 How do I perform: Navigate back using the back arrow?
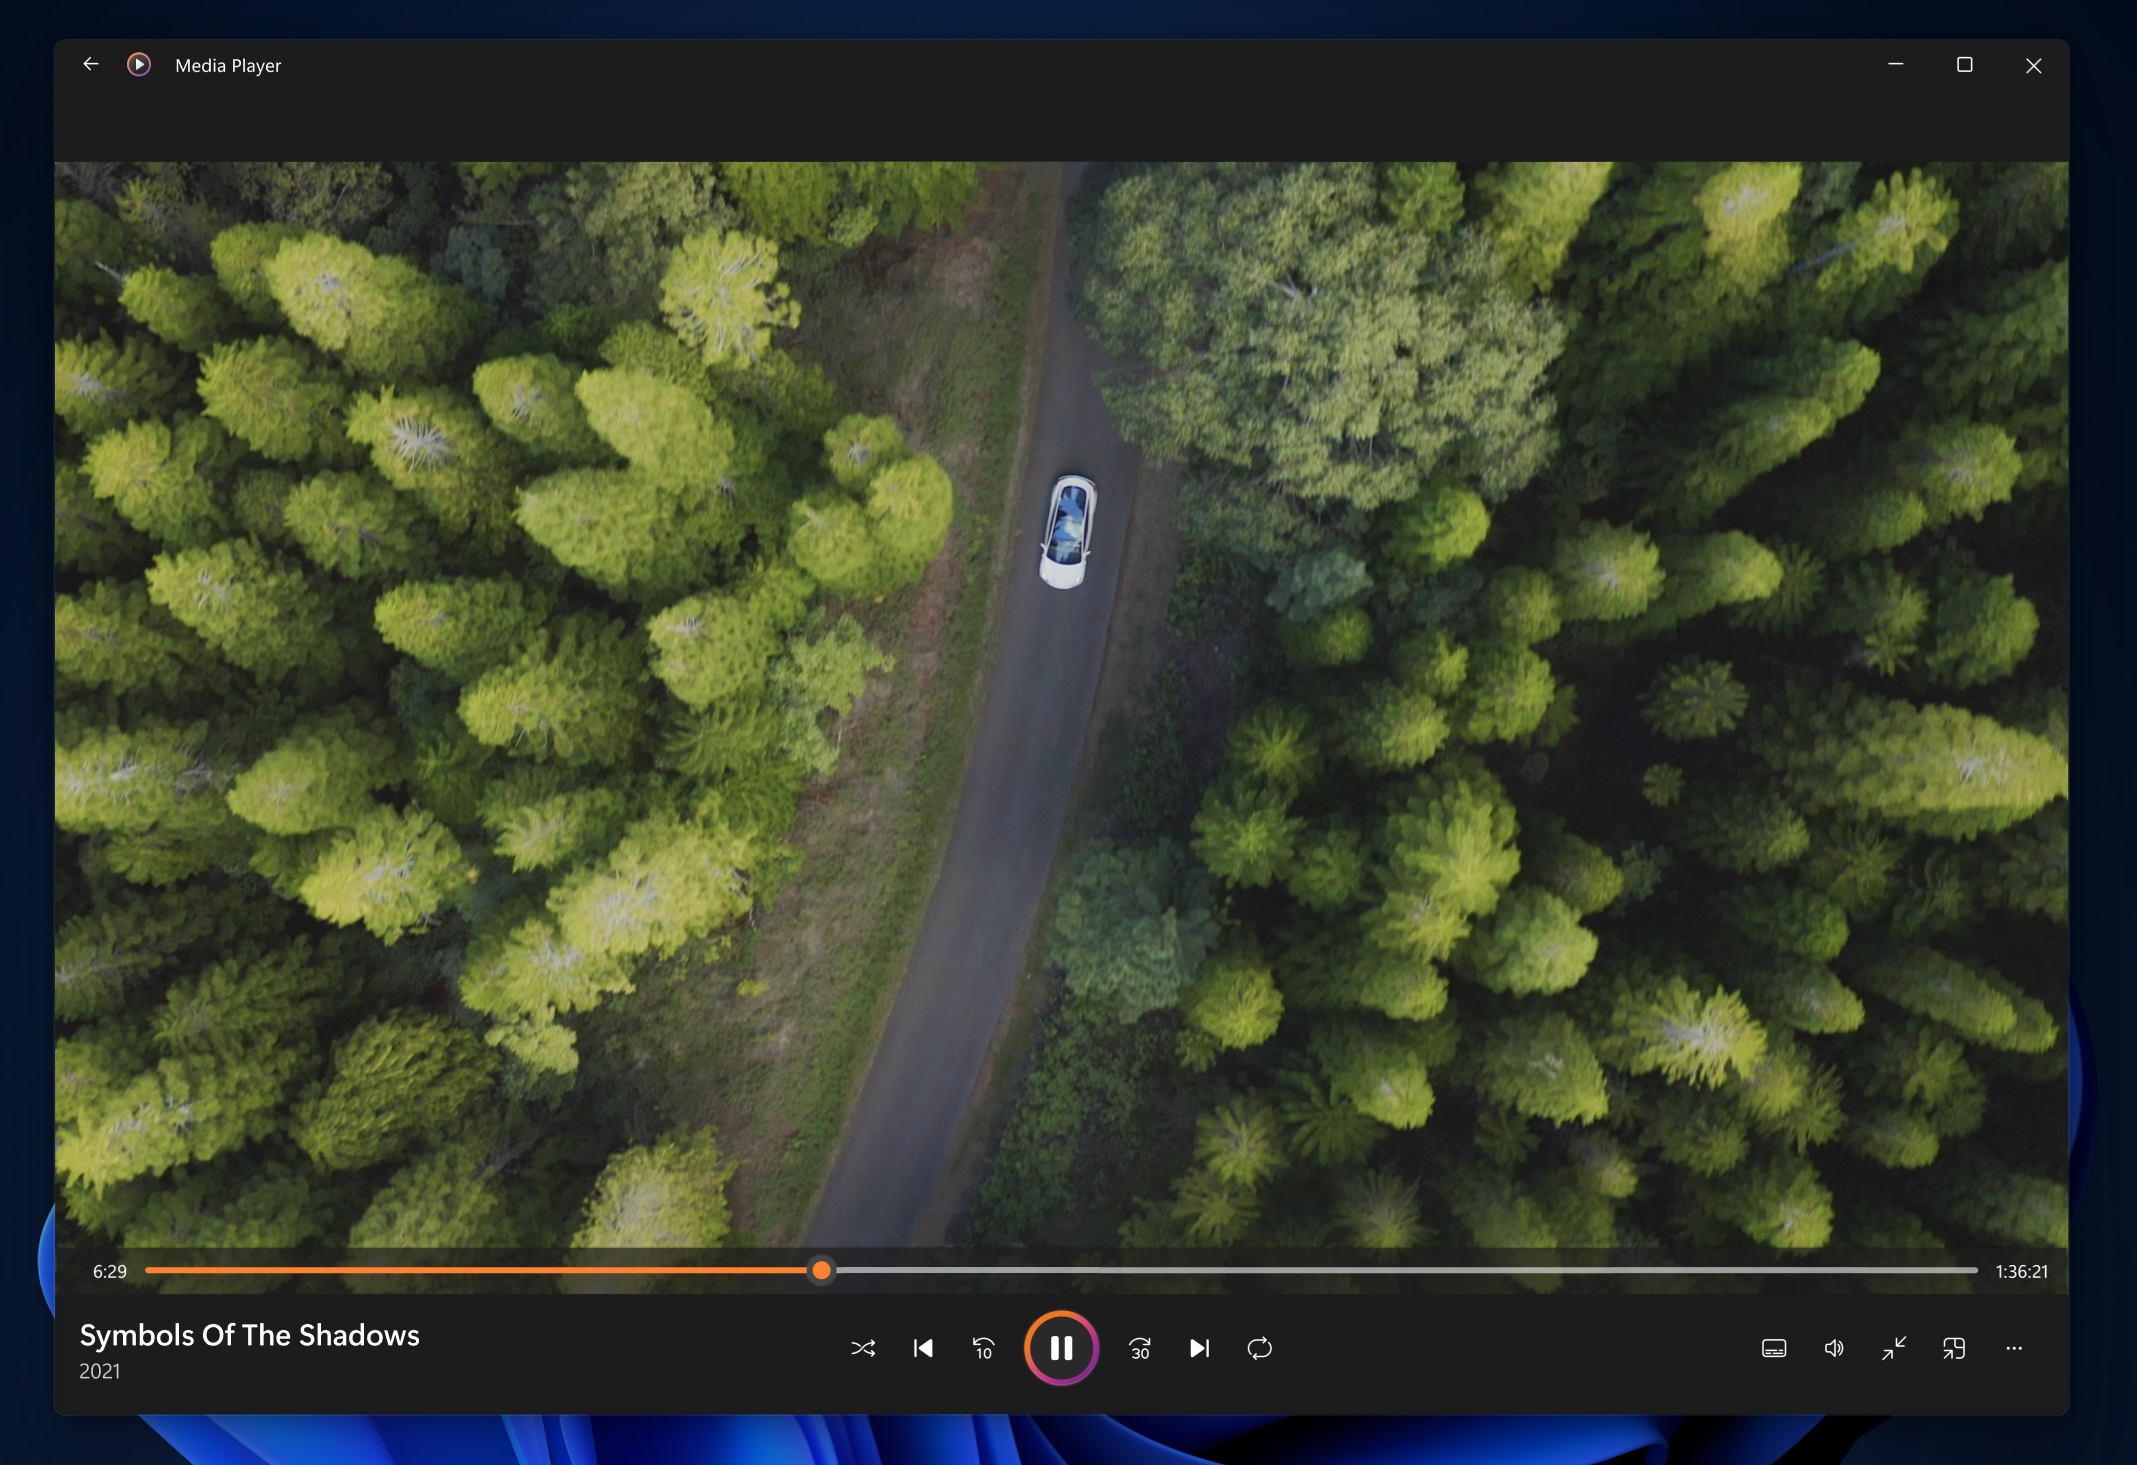[x=90, y=64]
